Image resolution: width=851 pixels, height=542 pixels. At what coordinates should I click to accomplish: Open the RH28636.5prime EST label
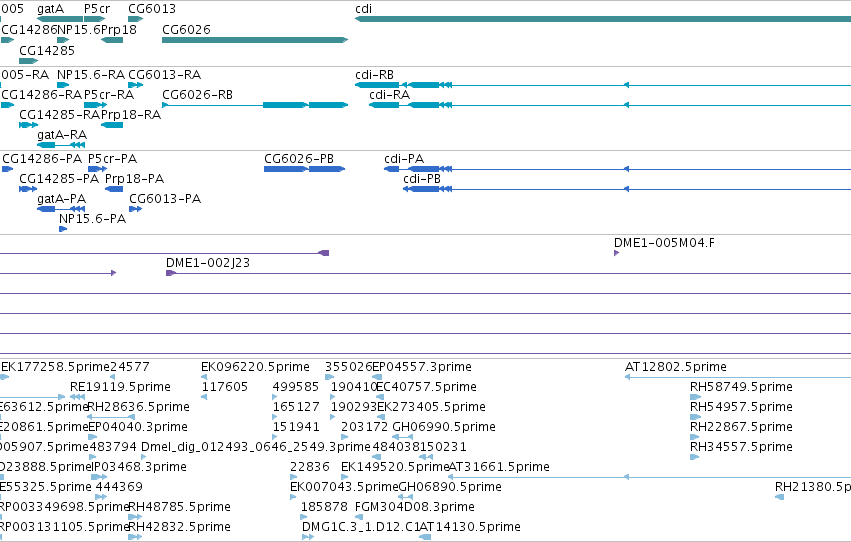click(x=138, y=407)
